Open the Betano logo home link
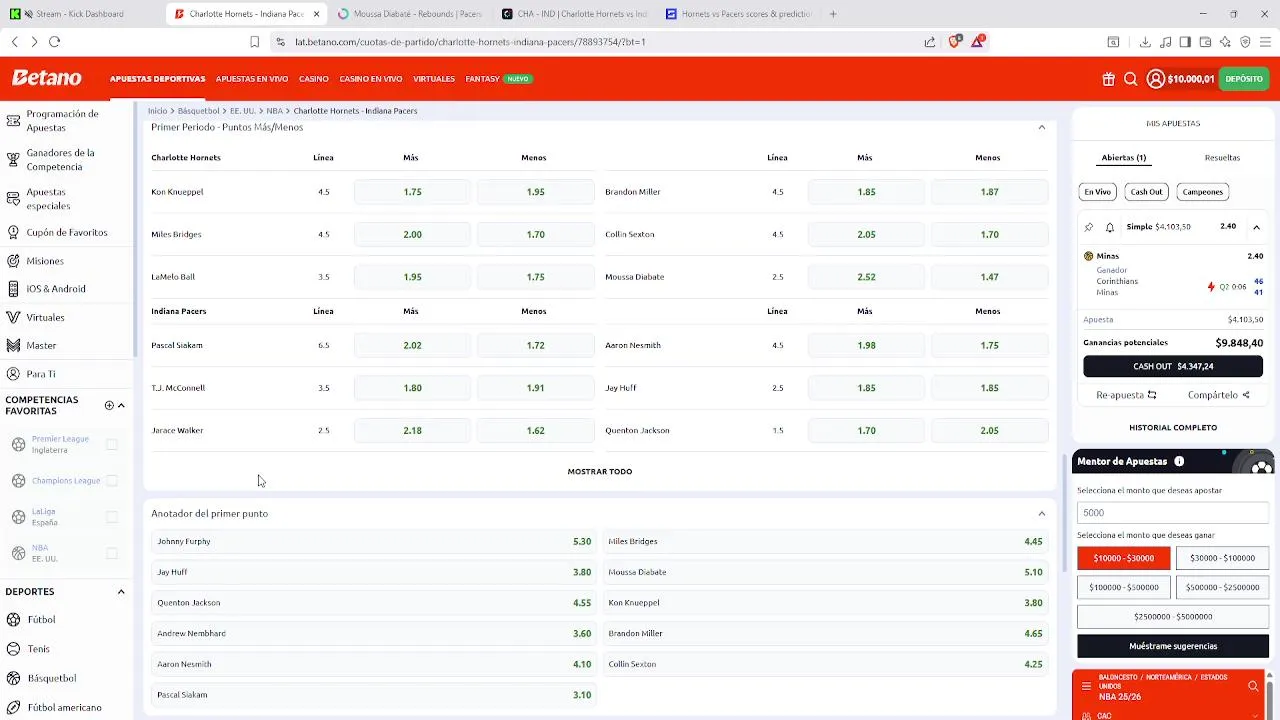This screenshot has height=720, width=1280. [x=46, y=78]
